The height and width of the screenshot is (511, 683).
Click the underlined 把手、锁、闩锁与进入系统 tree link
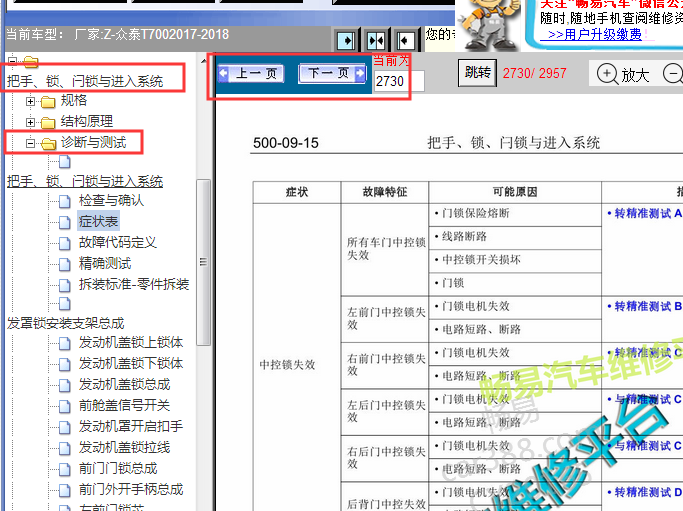coord(85,181)
